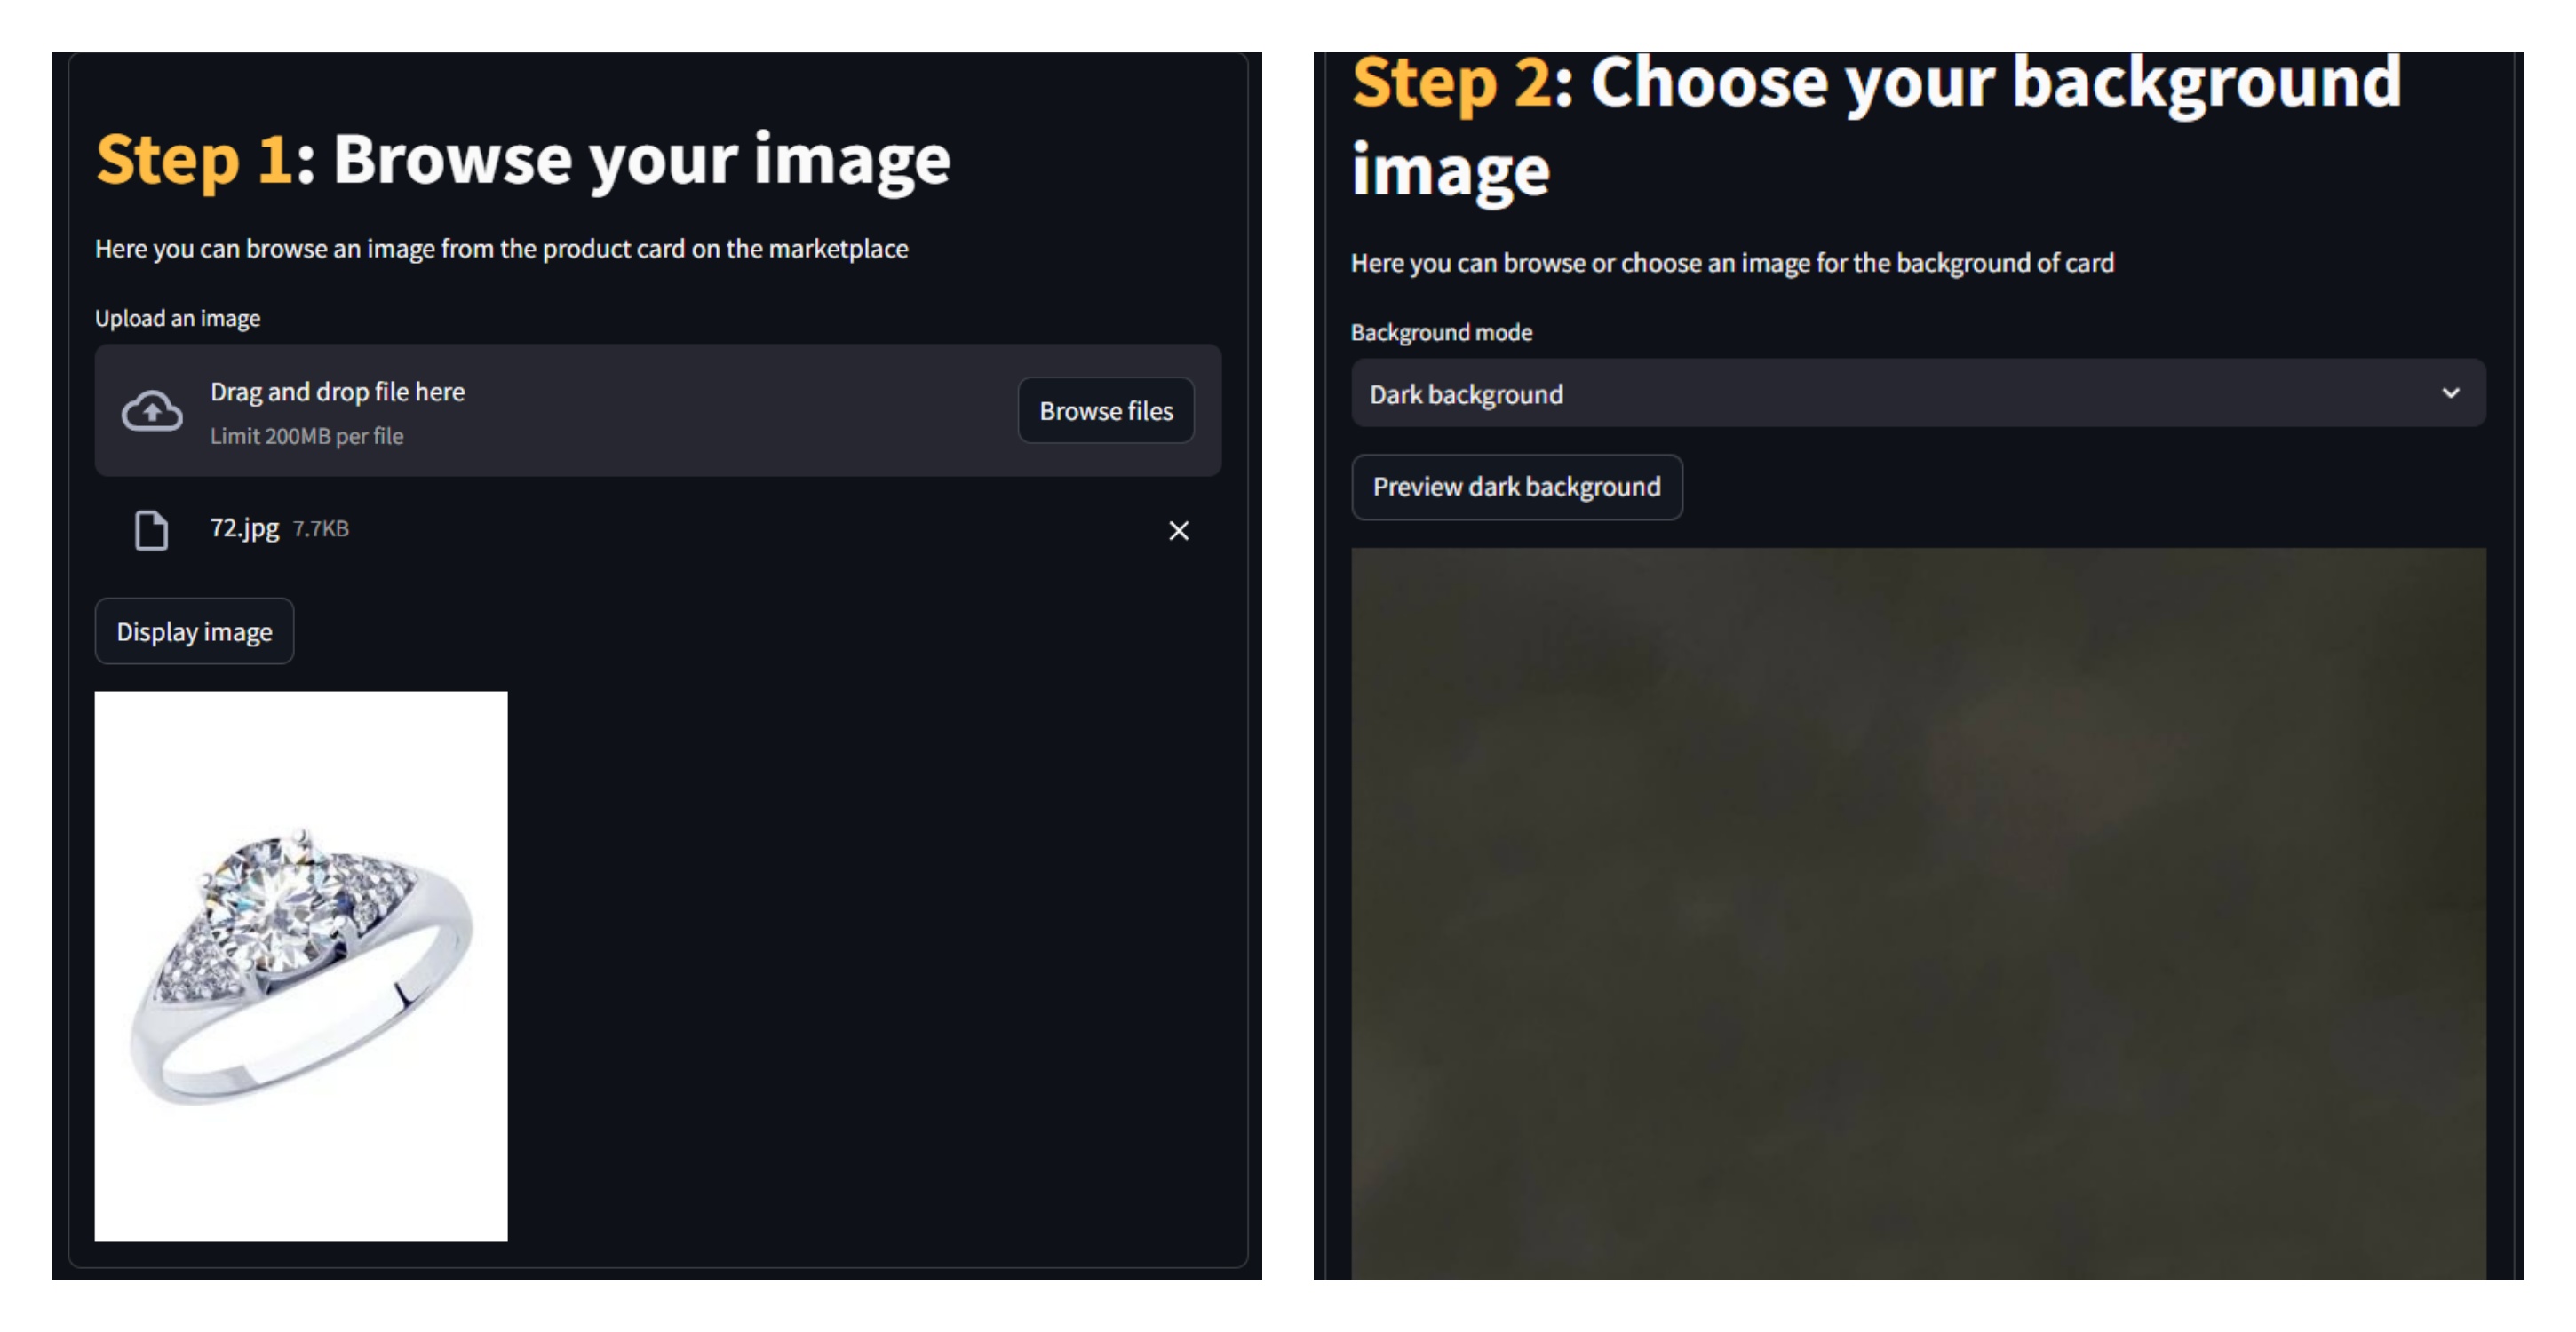
Task: Click the 7.7KB file size text
Action: click(x=321, y=529)
